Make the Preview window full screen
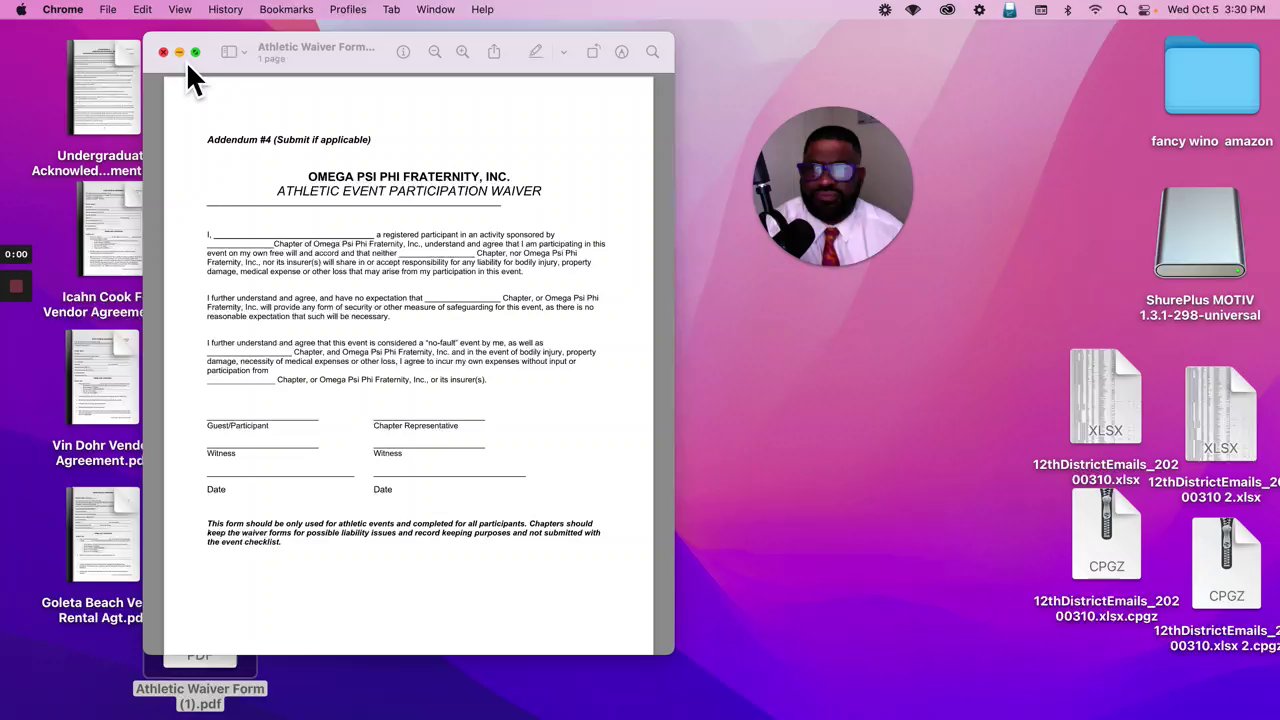The width and height of the screenshot is (1280, 720). pos(195,52)
